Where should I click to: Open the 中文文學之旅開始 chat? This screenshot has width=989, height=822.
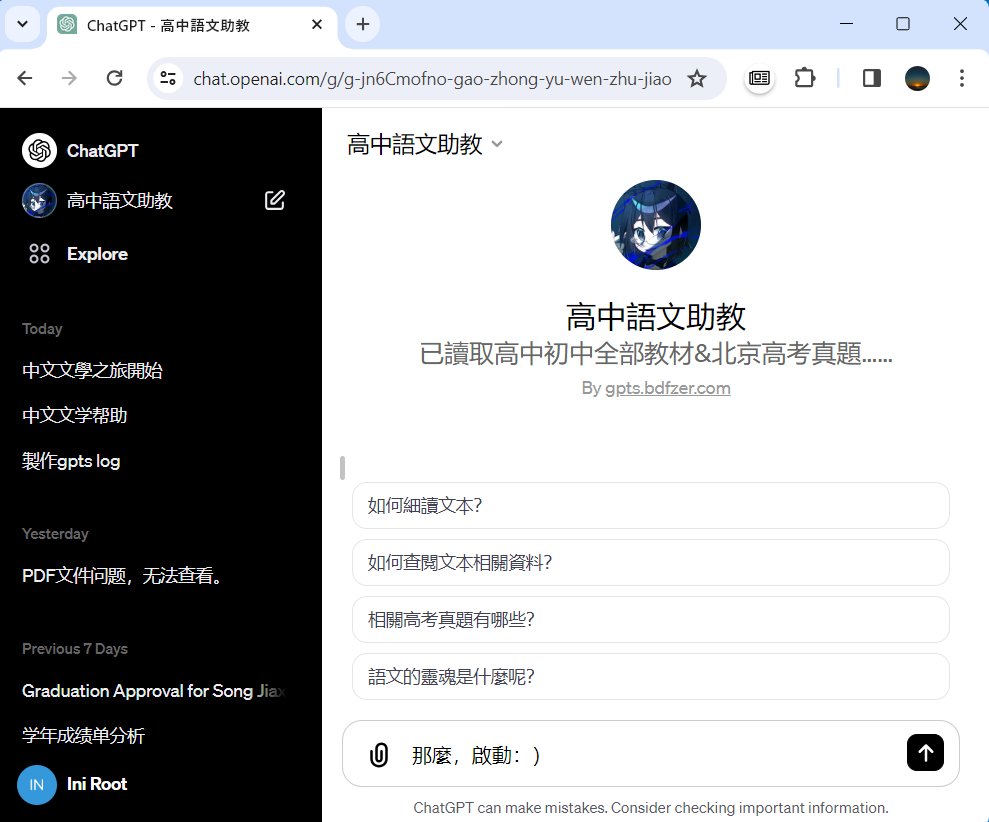click(93, 370)
